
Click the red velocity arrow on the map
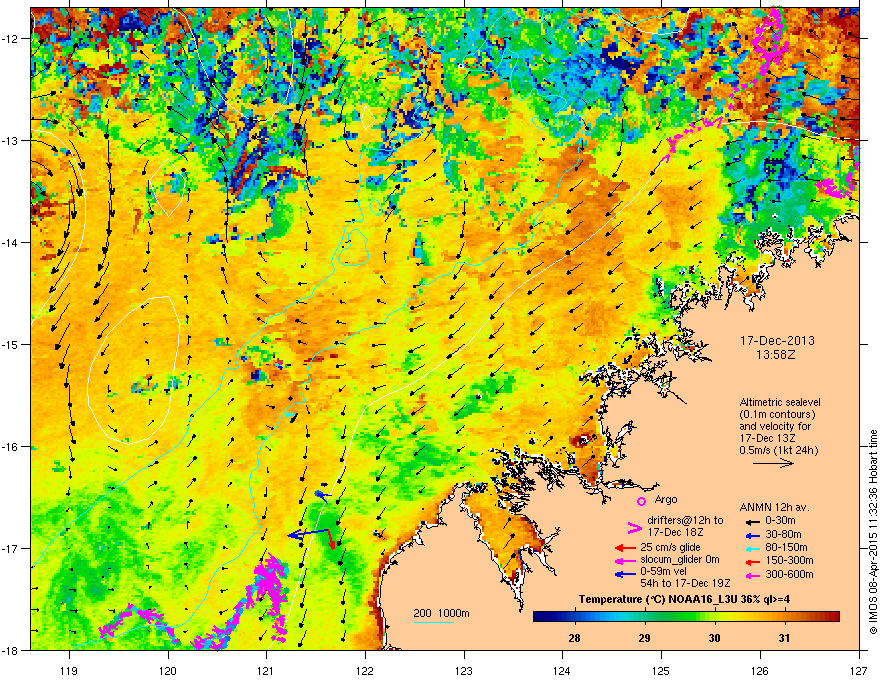pos(330,539)
